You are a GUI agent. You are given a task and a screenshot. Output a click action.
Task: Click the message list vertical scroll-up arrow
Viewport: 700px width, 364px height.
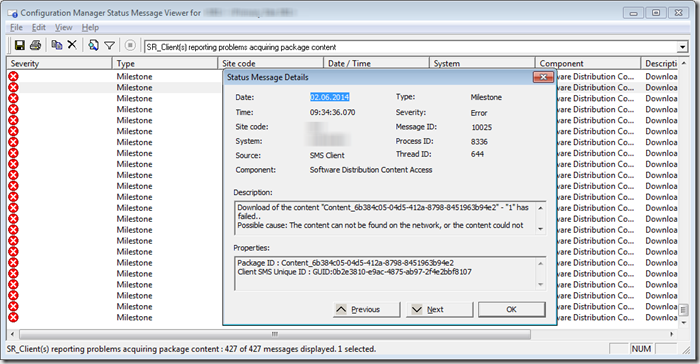[x=683, y=63]
